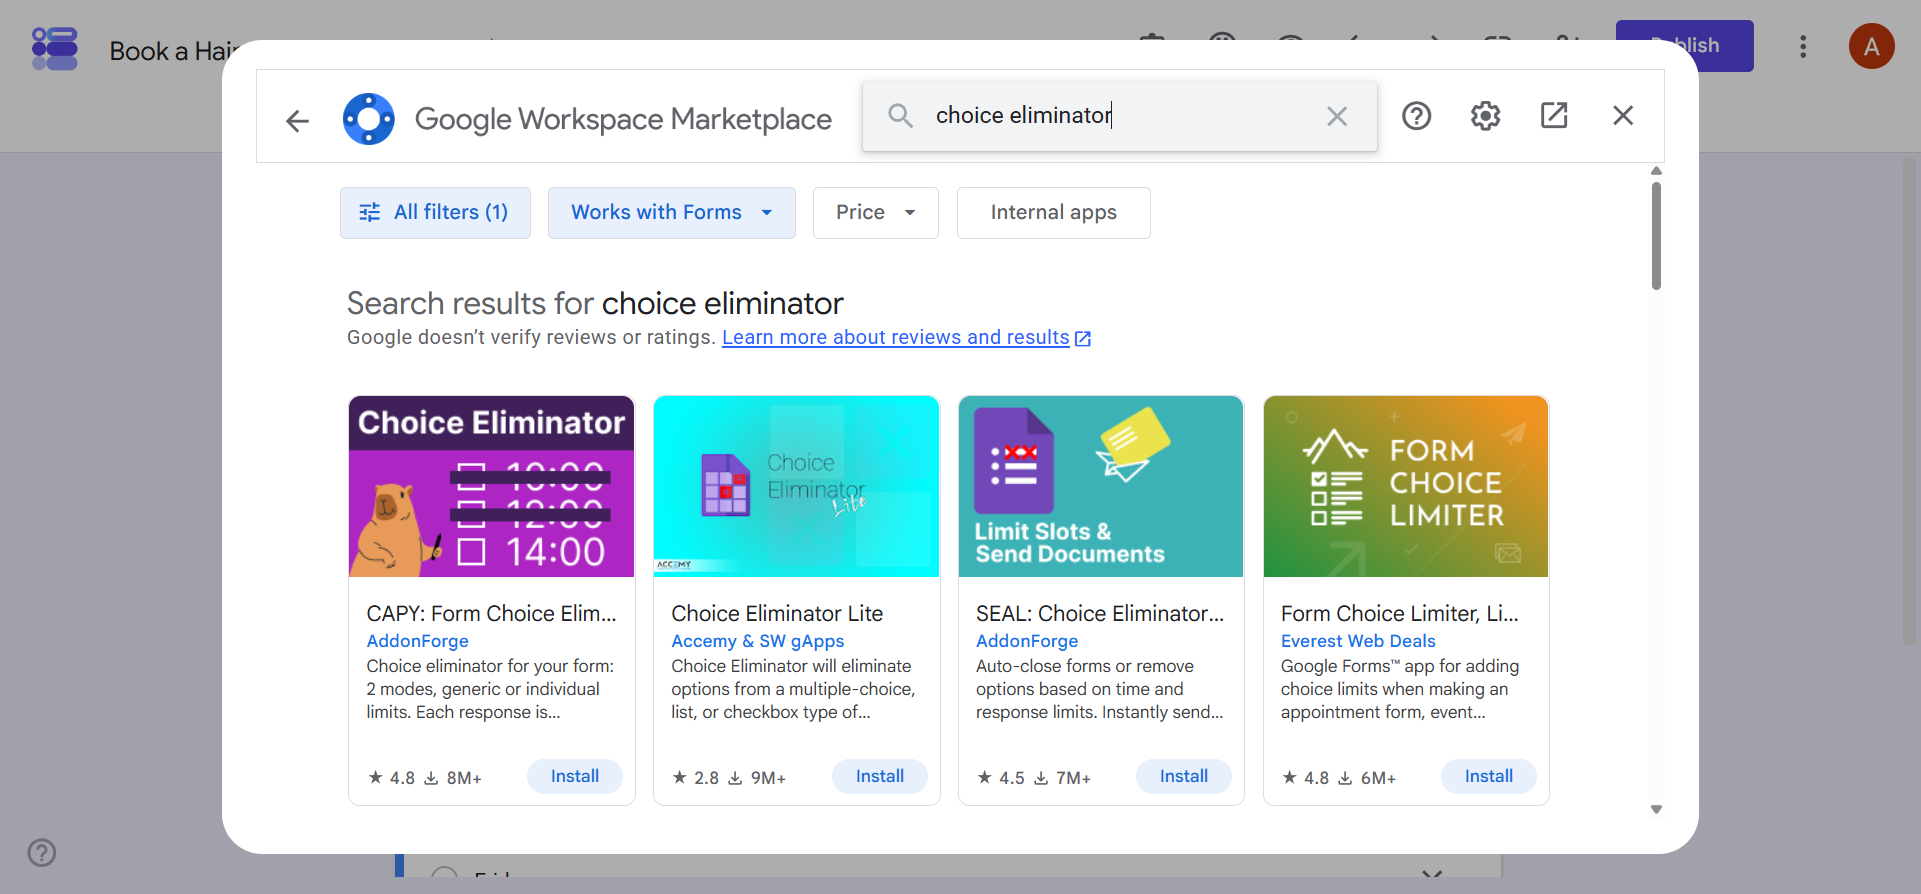
Task: Open the CAPY: Form Choice Elim... title
Action: click(491, 613)
